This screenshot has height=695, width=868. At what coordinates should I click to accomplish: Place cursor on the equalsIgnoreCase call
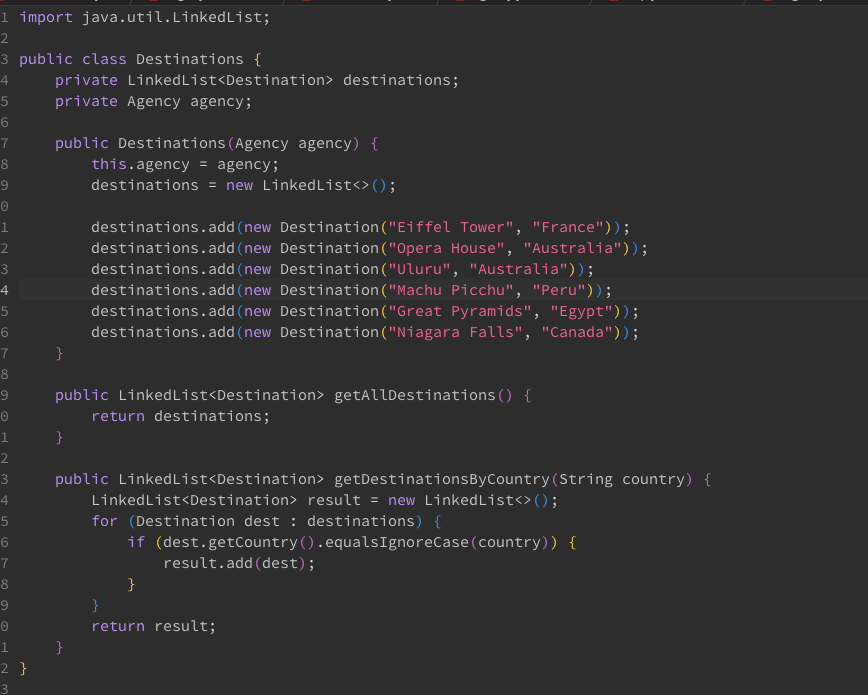396,541
